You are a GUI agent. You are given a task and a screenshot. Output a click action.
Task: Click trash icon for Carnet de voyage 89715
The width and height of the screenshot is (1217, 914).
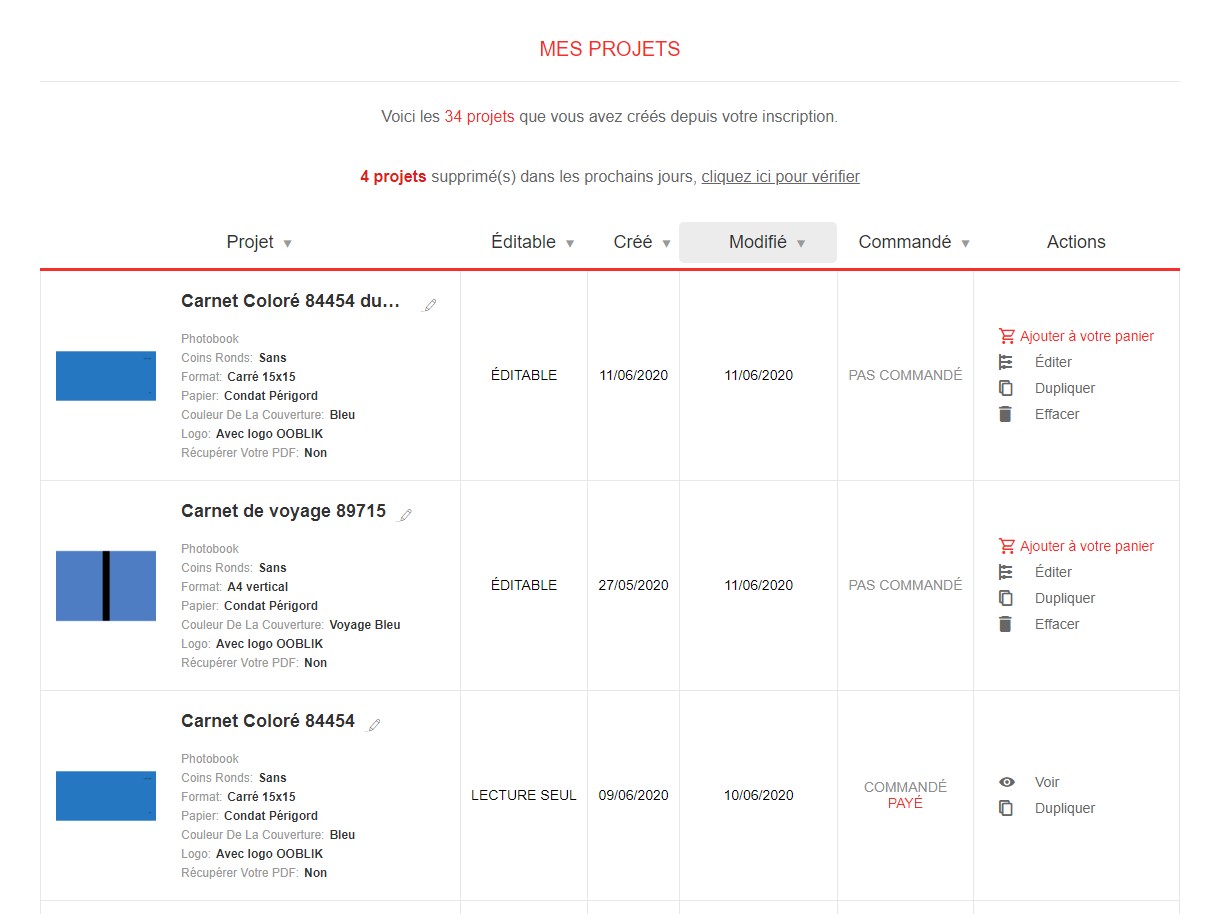(1006, 624)
